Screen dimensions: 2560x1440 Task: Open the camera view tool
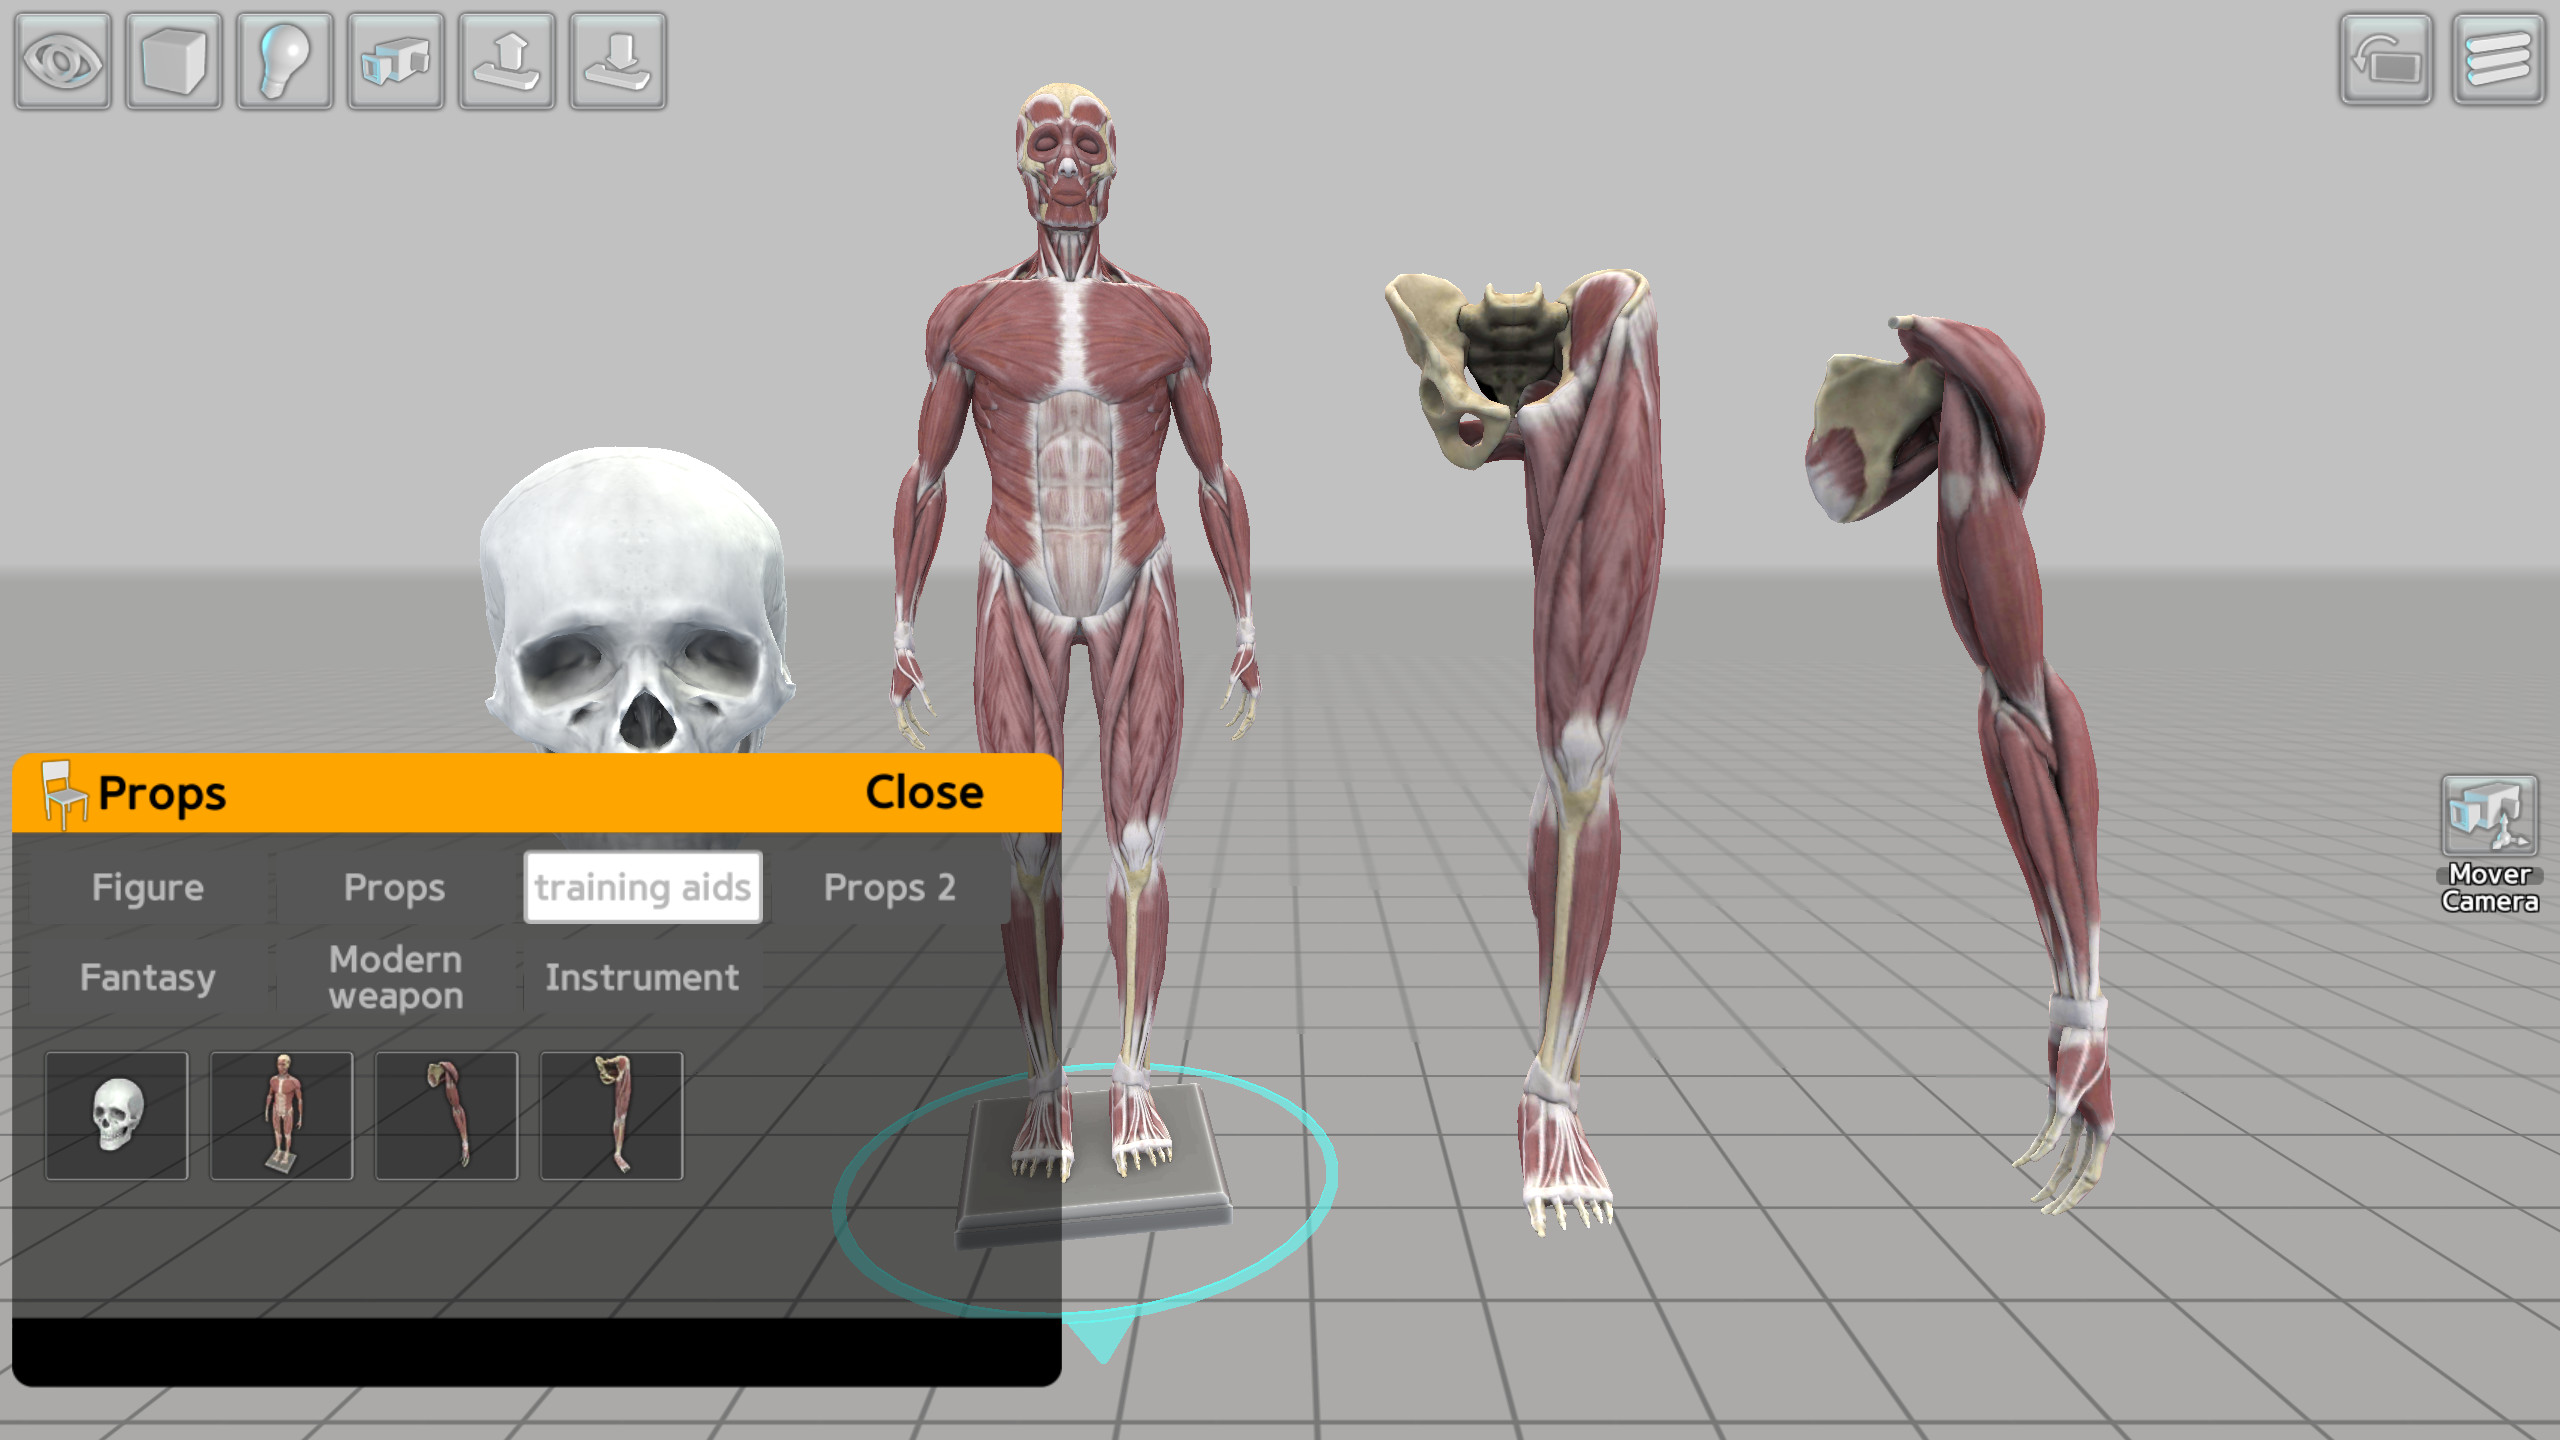pyautogui.click(x=396, y=63)
